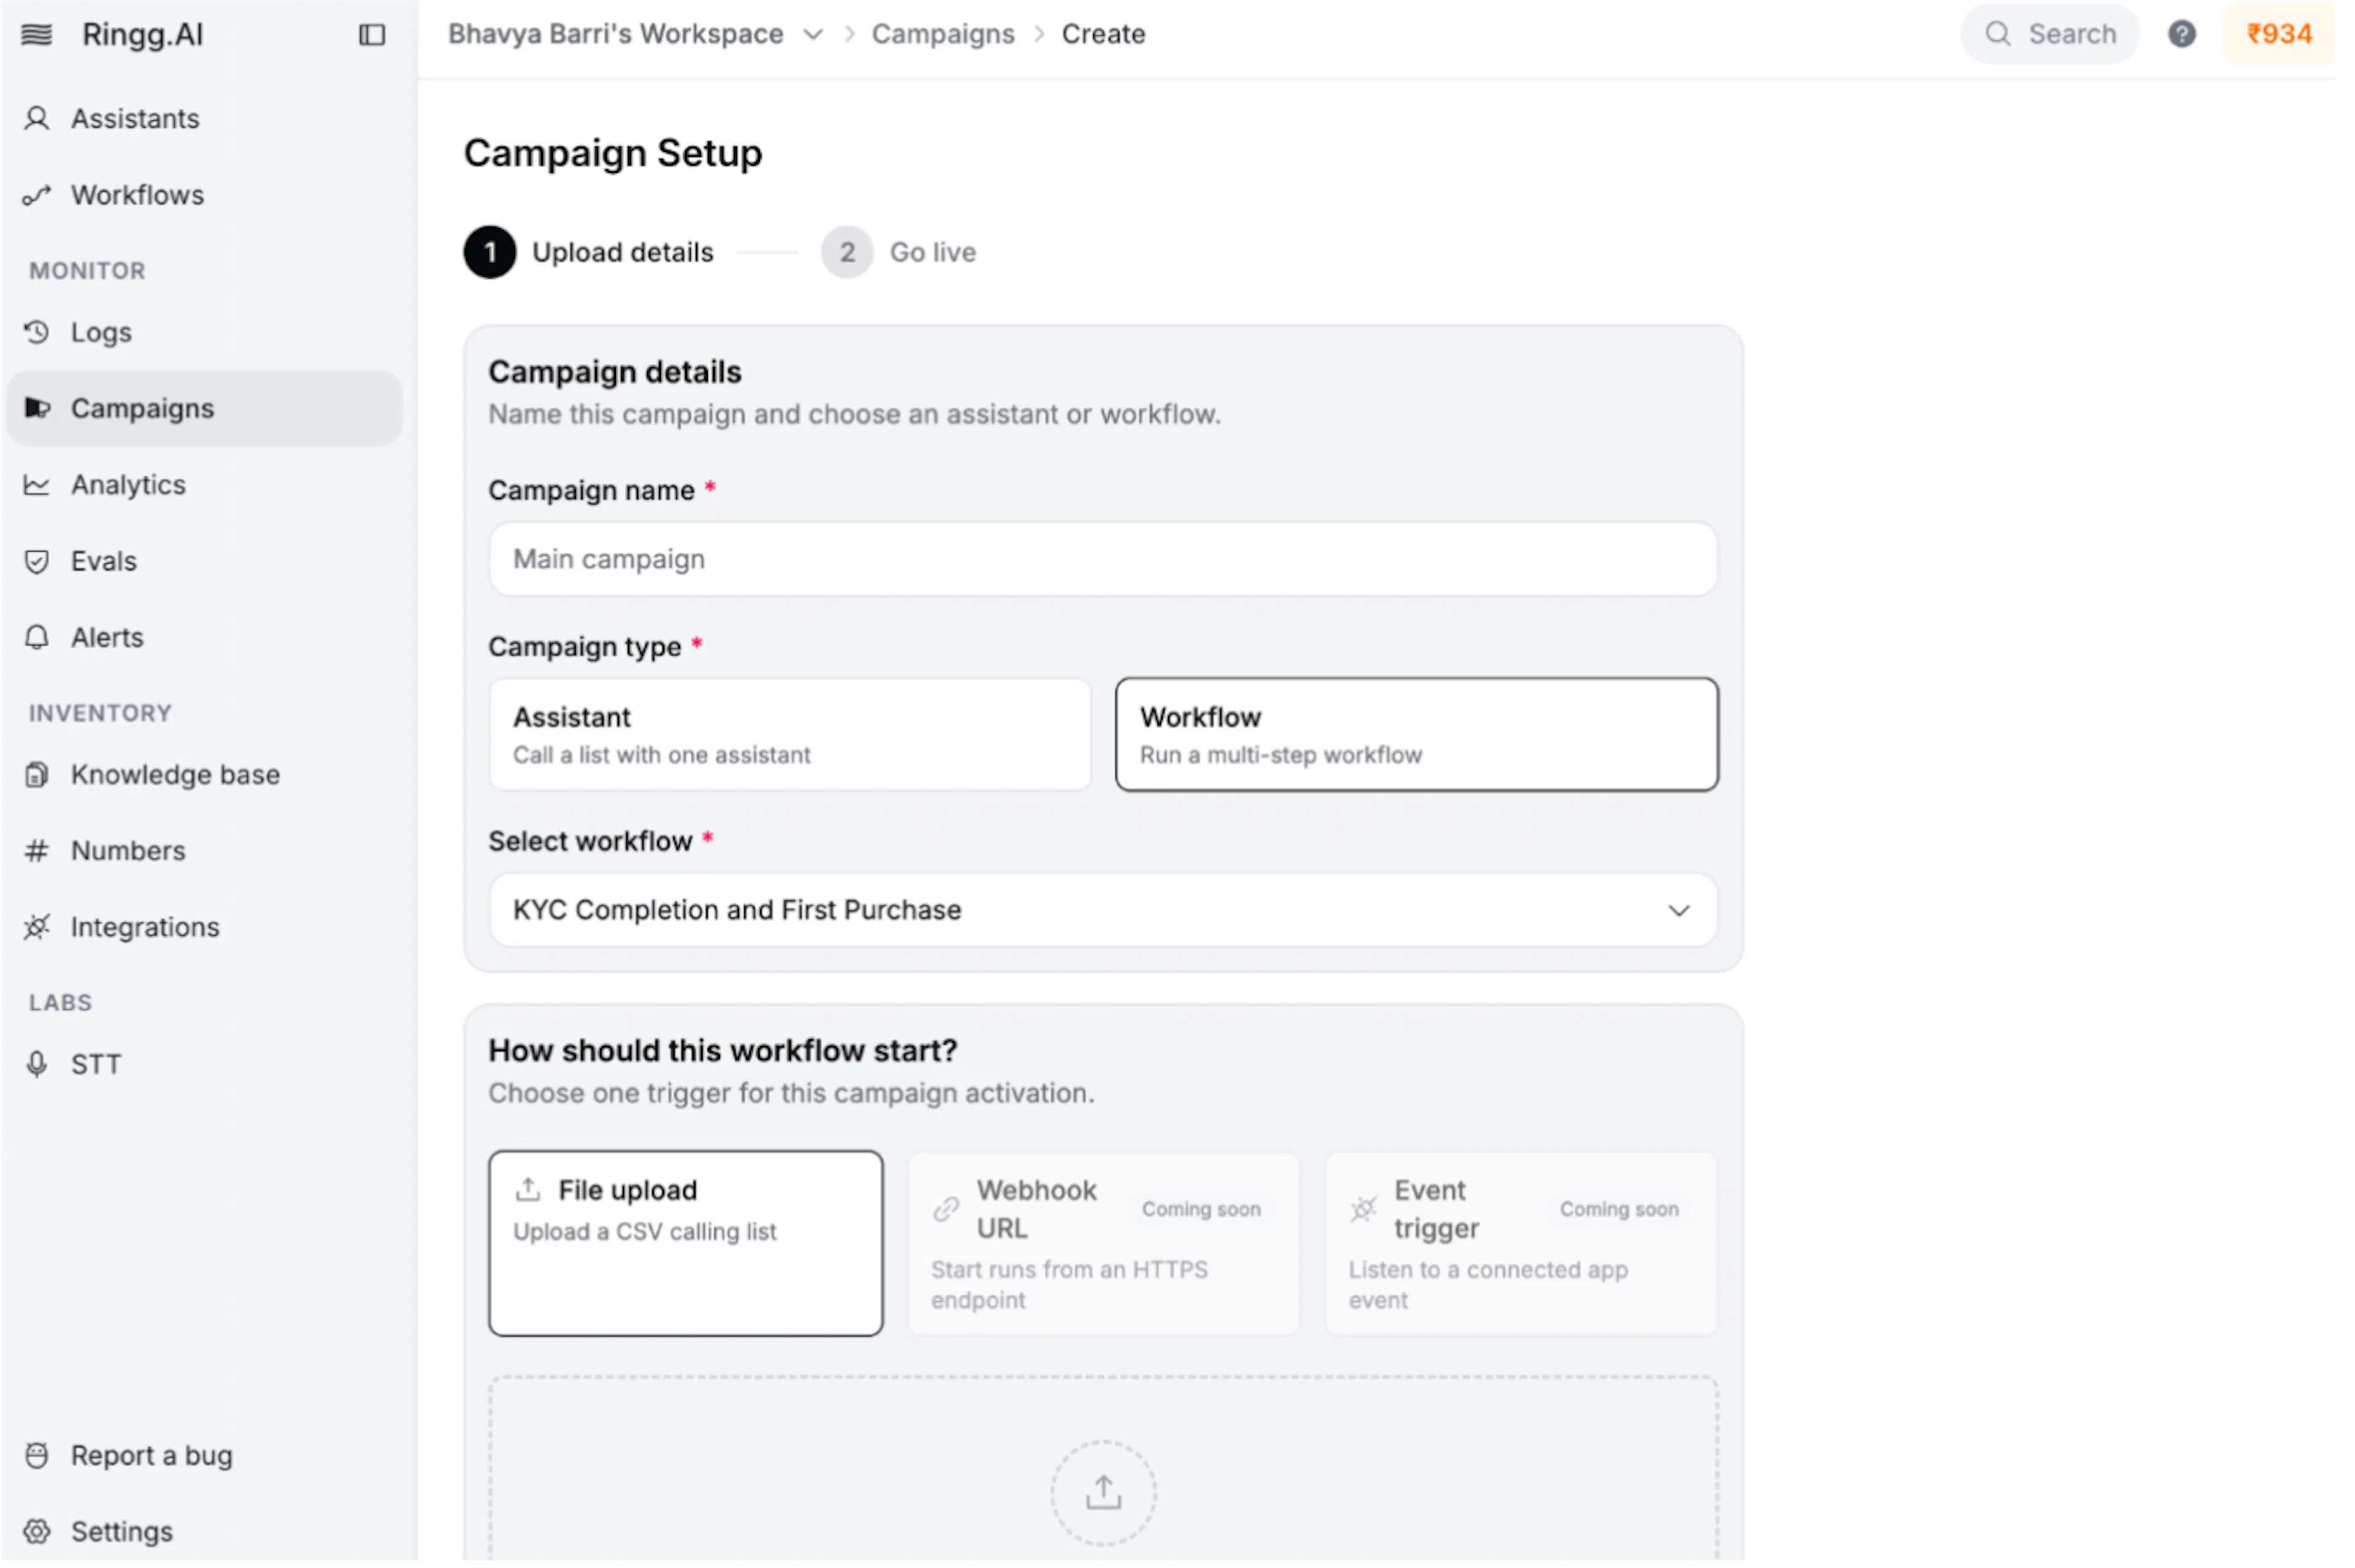Click the Go live step 2

(899, 252)
